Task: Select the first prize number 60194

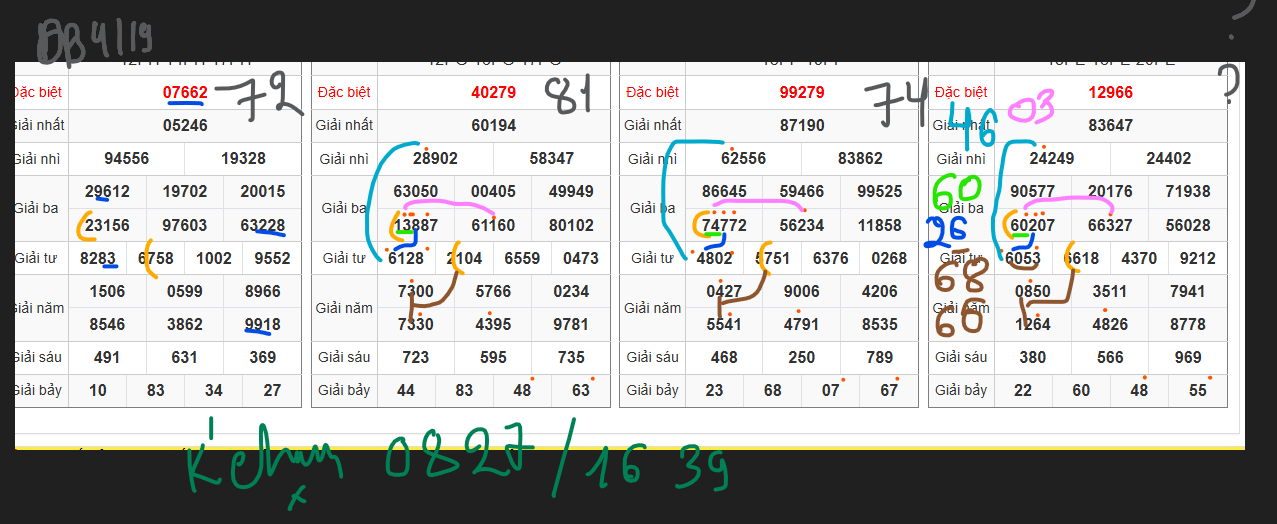Action: click(x=493, y=126)
